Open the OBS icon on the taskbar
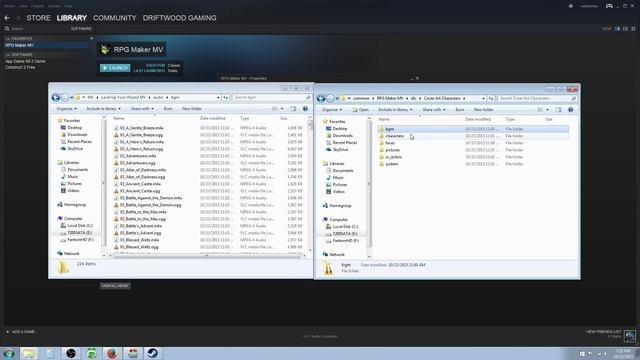Image resolution: width=640 pixels, height=360 pixels. (x=71, y=353)
